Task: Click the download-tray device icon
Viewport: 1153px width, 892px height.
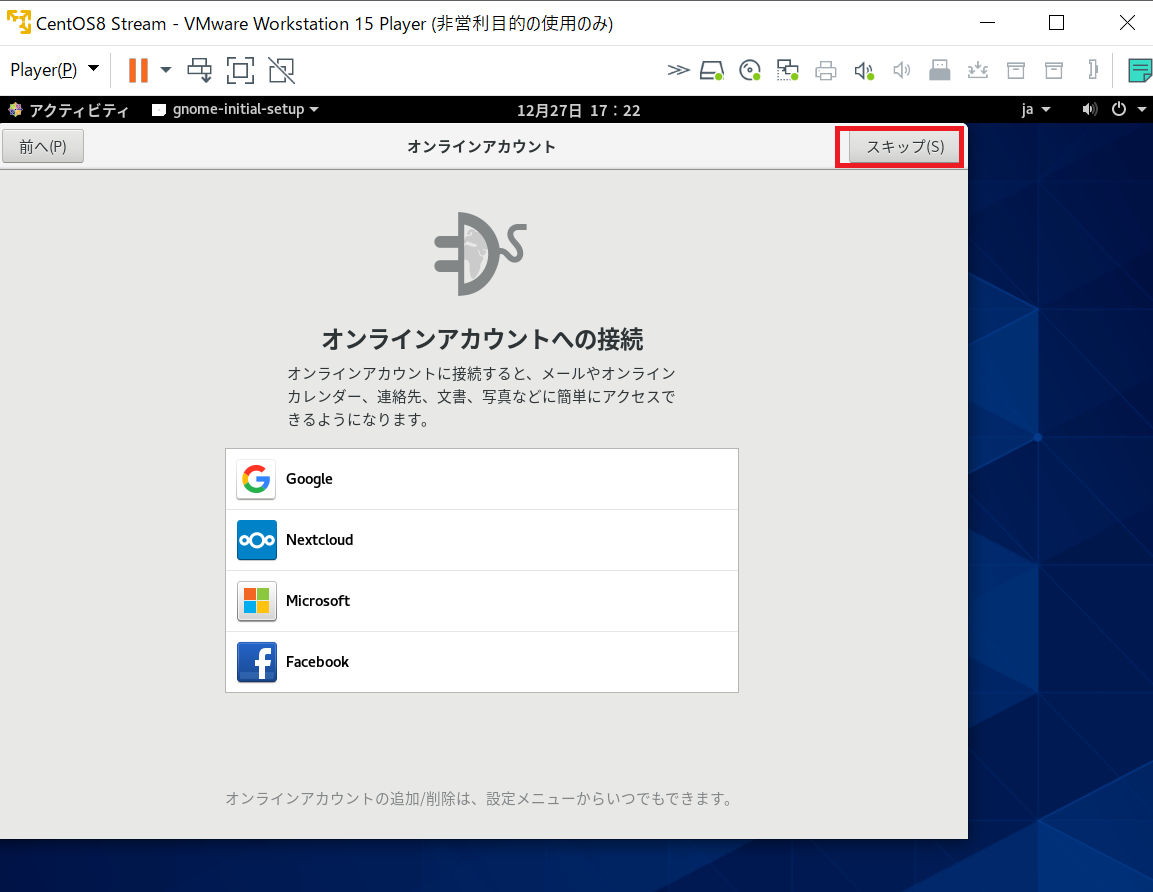Action: (978, 71)
